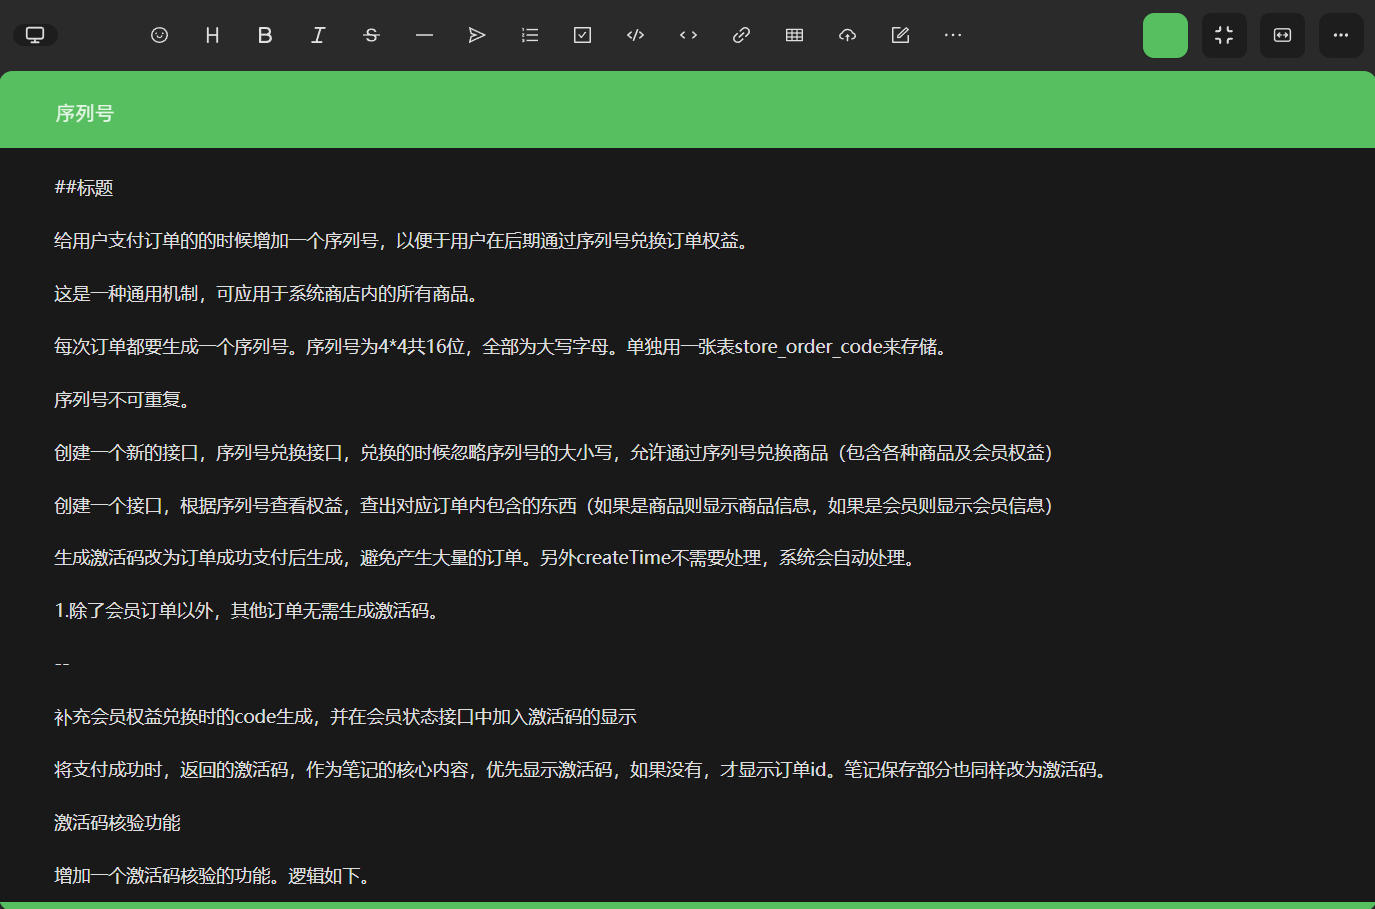This screenshot has height=909, width=1375.
Task: Apply italic formatting
Action: pos(318,35)
